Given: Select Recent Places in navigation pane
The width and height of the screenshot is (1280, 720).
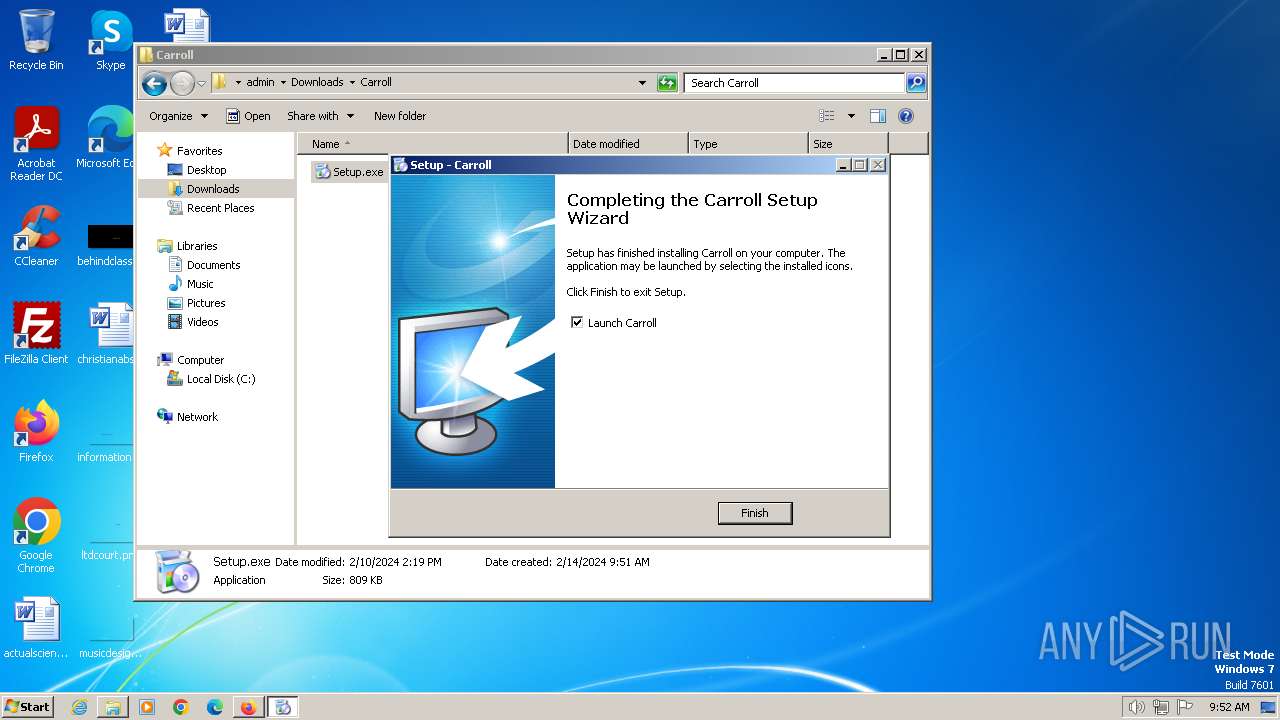Looking at the screenshot, I should pos(220,208).
